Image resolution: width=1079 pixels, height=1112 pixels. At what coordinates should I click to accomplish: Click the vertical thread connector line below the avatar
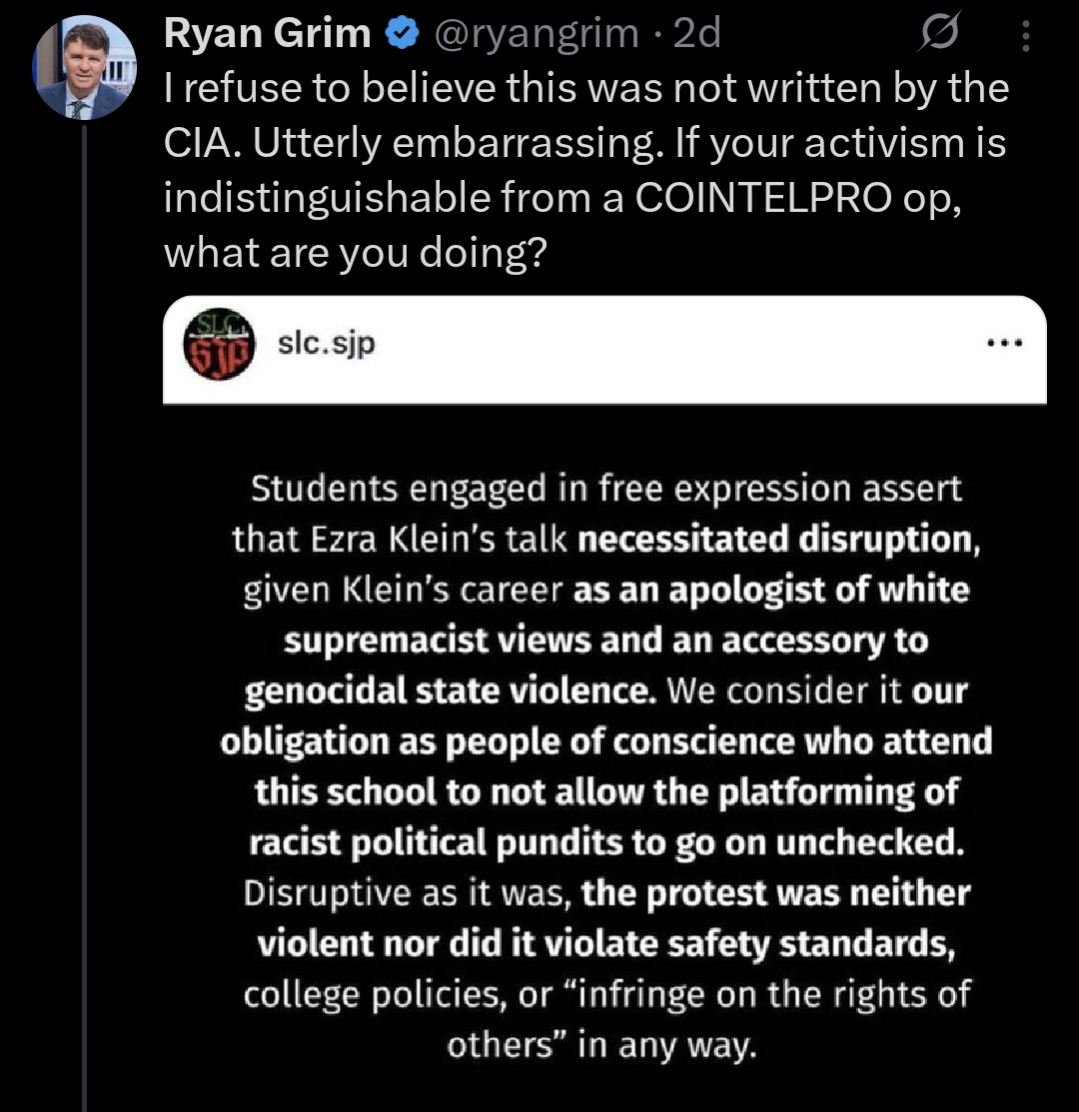(85, 600)
